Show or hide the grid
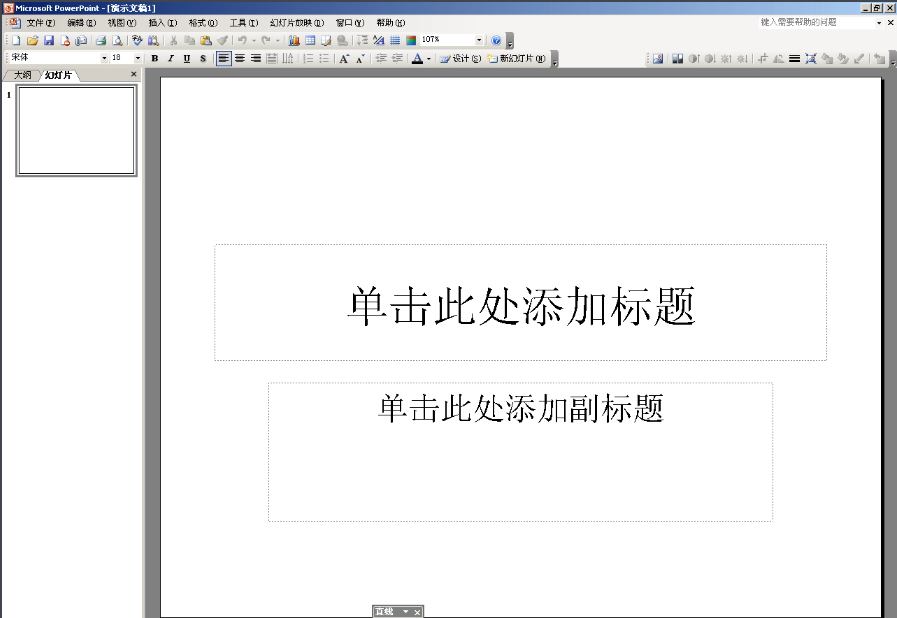The height and width of the screenshot is (618, 897). tap(395, 40)
